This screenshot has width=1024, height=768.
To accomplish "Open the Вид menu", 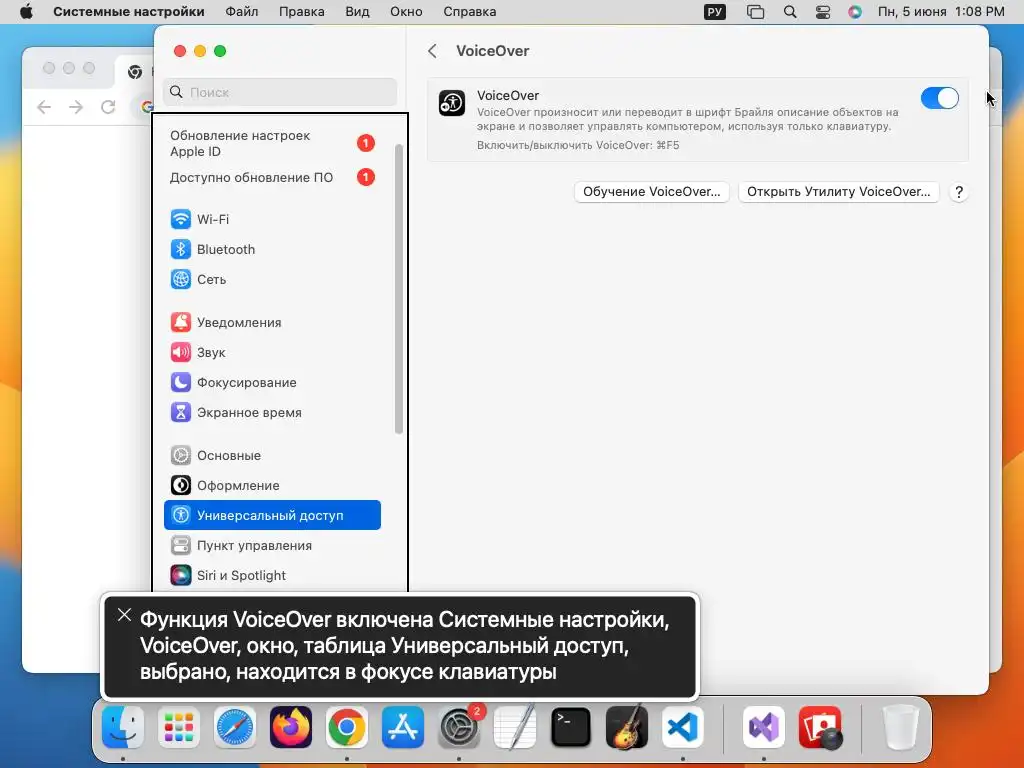I will click(x=357, y=12).
